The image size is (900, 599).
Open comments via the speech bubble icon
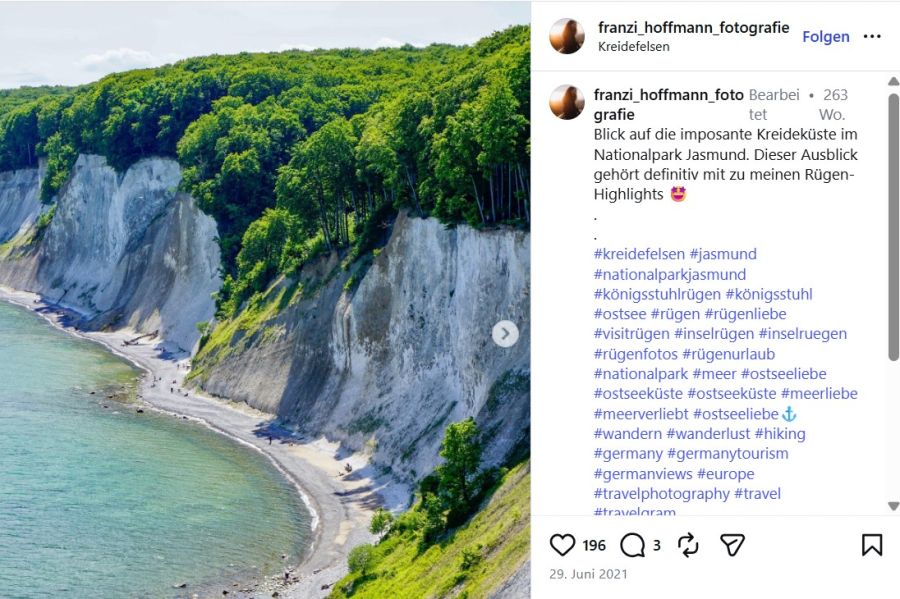pyautogui.click(x=633, y=545)
